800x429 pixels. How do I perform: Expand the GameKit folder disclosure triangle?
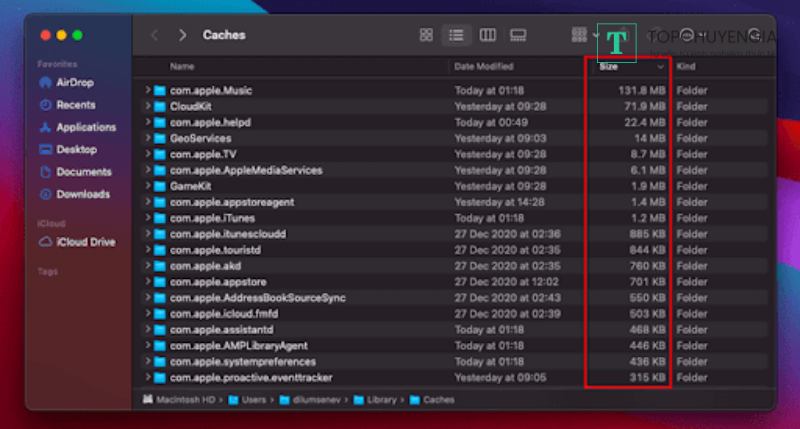tap(147, 186)
